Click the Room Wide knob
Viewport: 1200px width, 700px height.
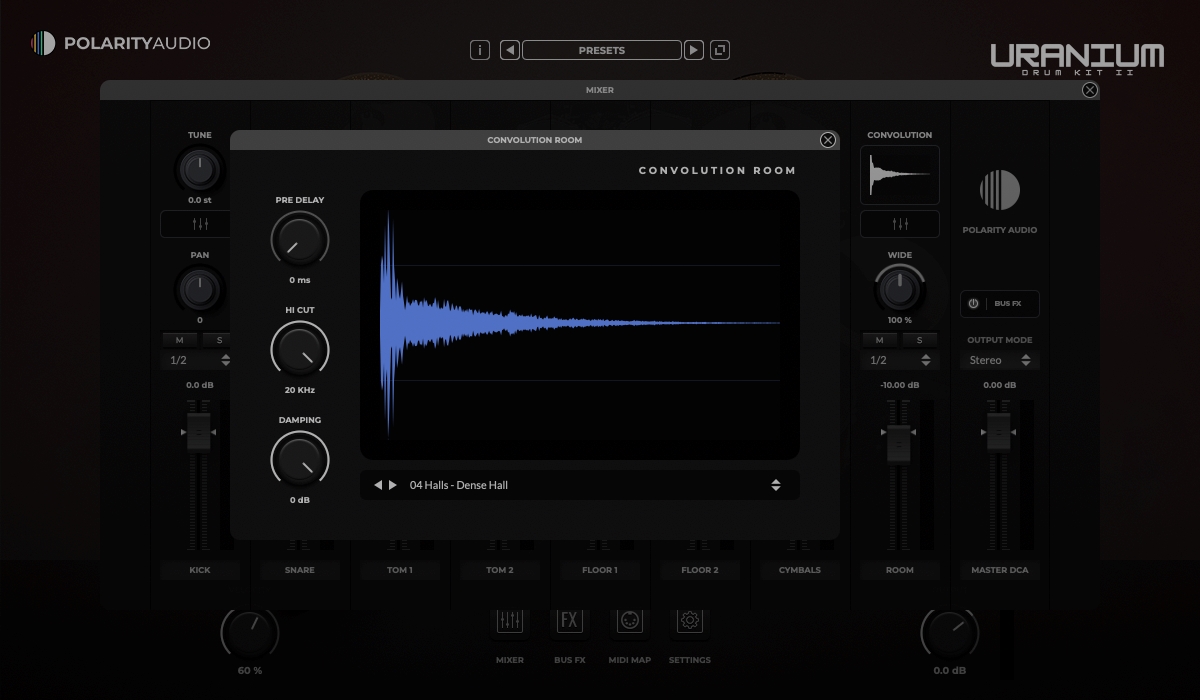(900, 290)
